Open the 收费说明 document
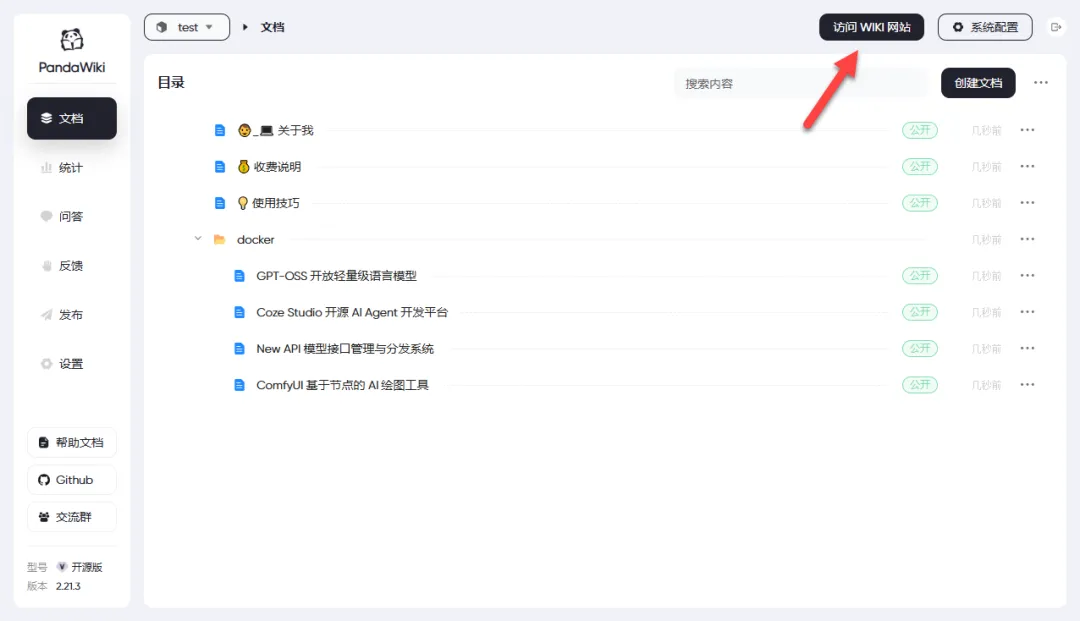Image resolution: width=1080 pixels, height=621 pixels. [x=269, y=167]
